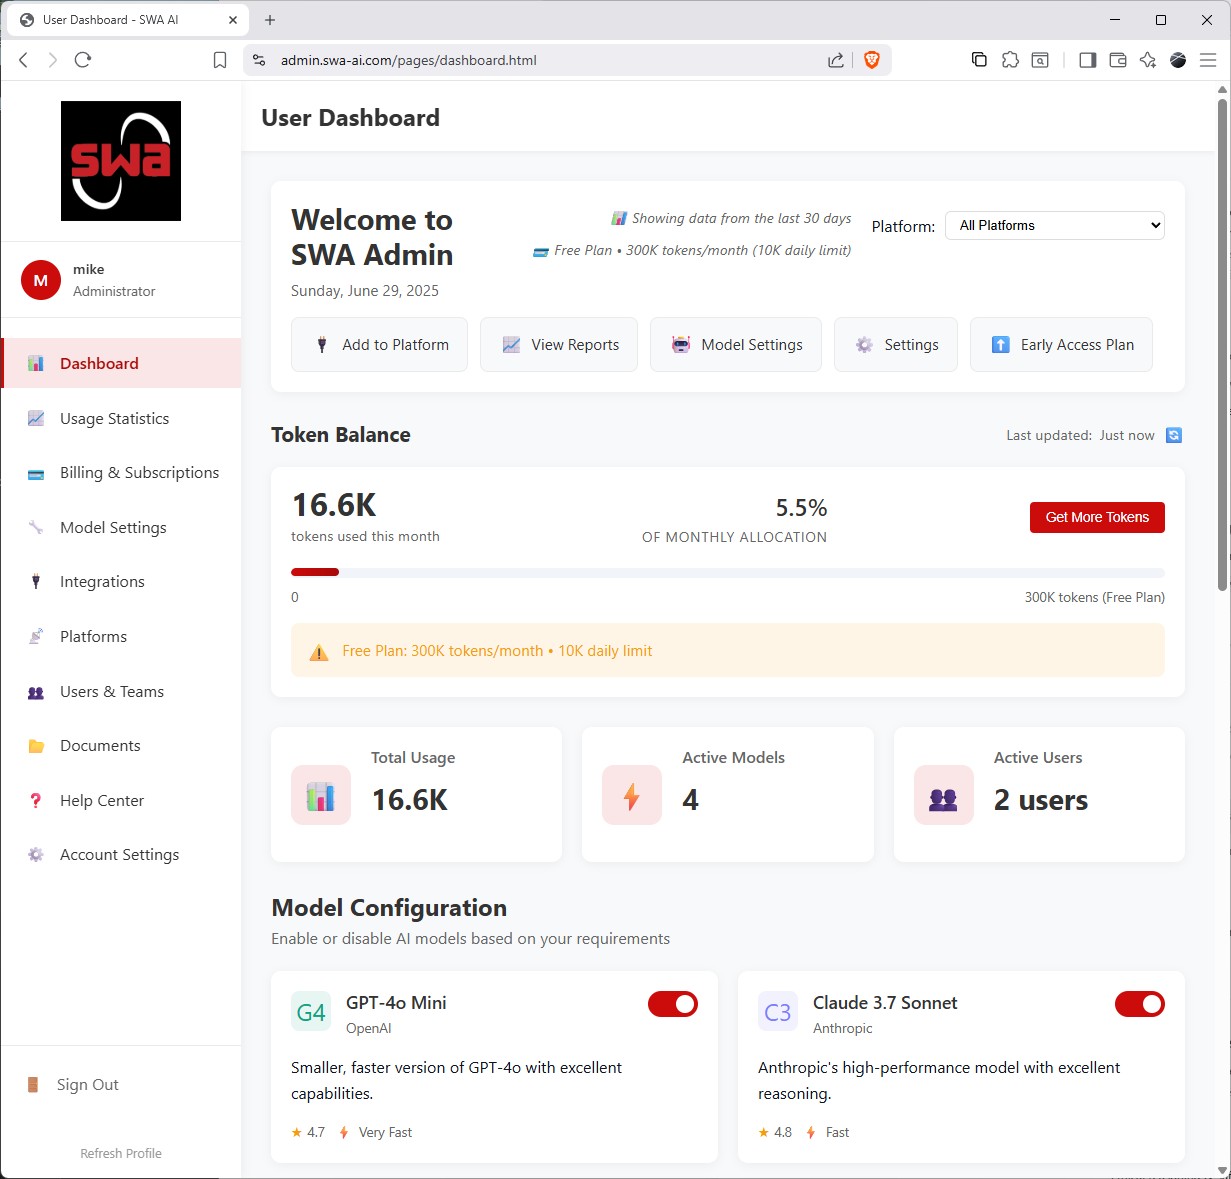Viewport: 1231px width, 1179px height.
Task: Open Users & Teams
Action: (x=121, y=691)
